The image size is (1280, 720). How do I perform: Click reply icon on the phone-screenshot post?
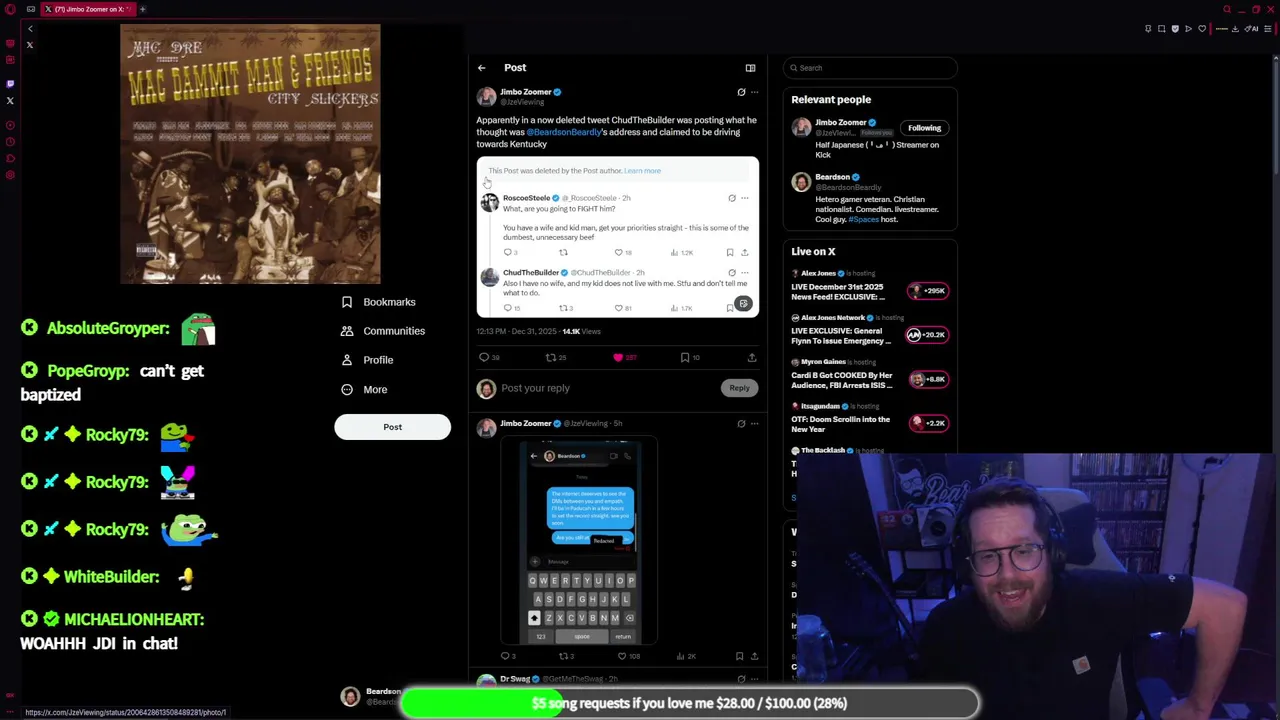(508, 656)
